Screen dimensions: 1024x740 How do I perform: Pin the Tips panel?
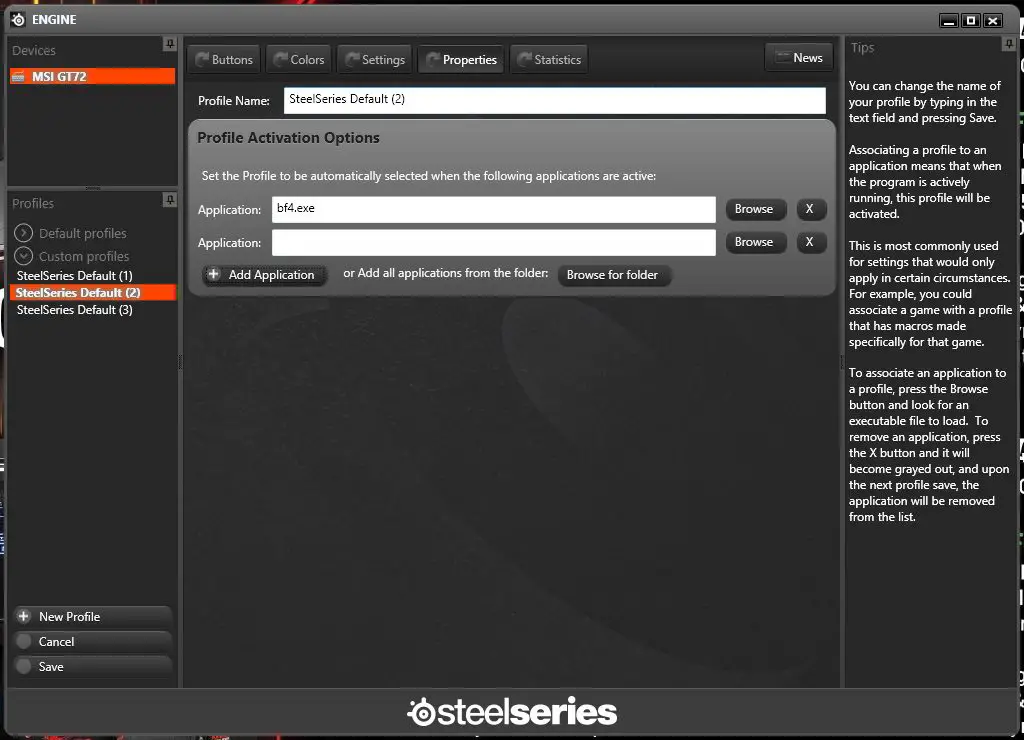click(1008, 44)
